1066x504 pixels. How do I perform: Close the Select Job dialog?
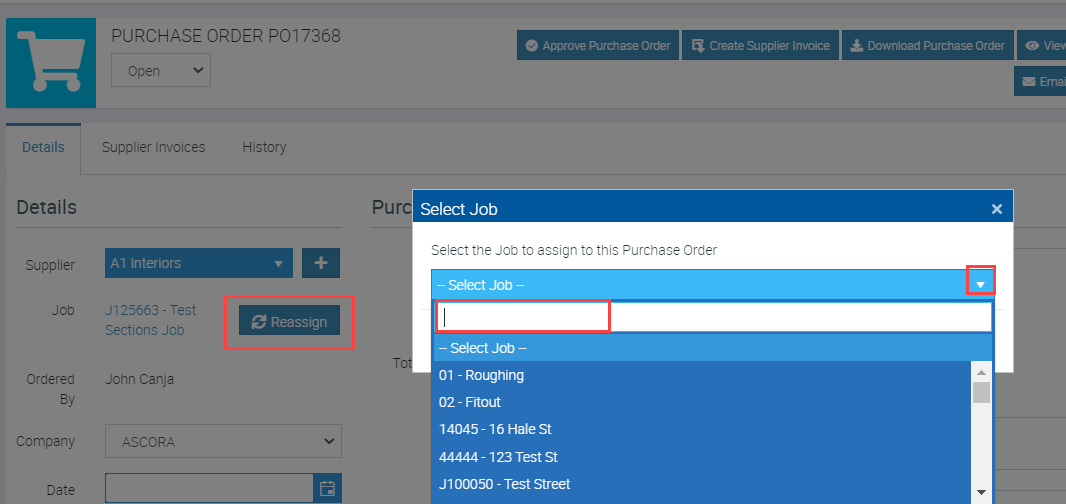996,209
